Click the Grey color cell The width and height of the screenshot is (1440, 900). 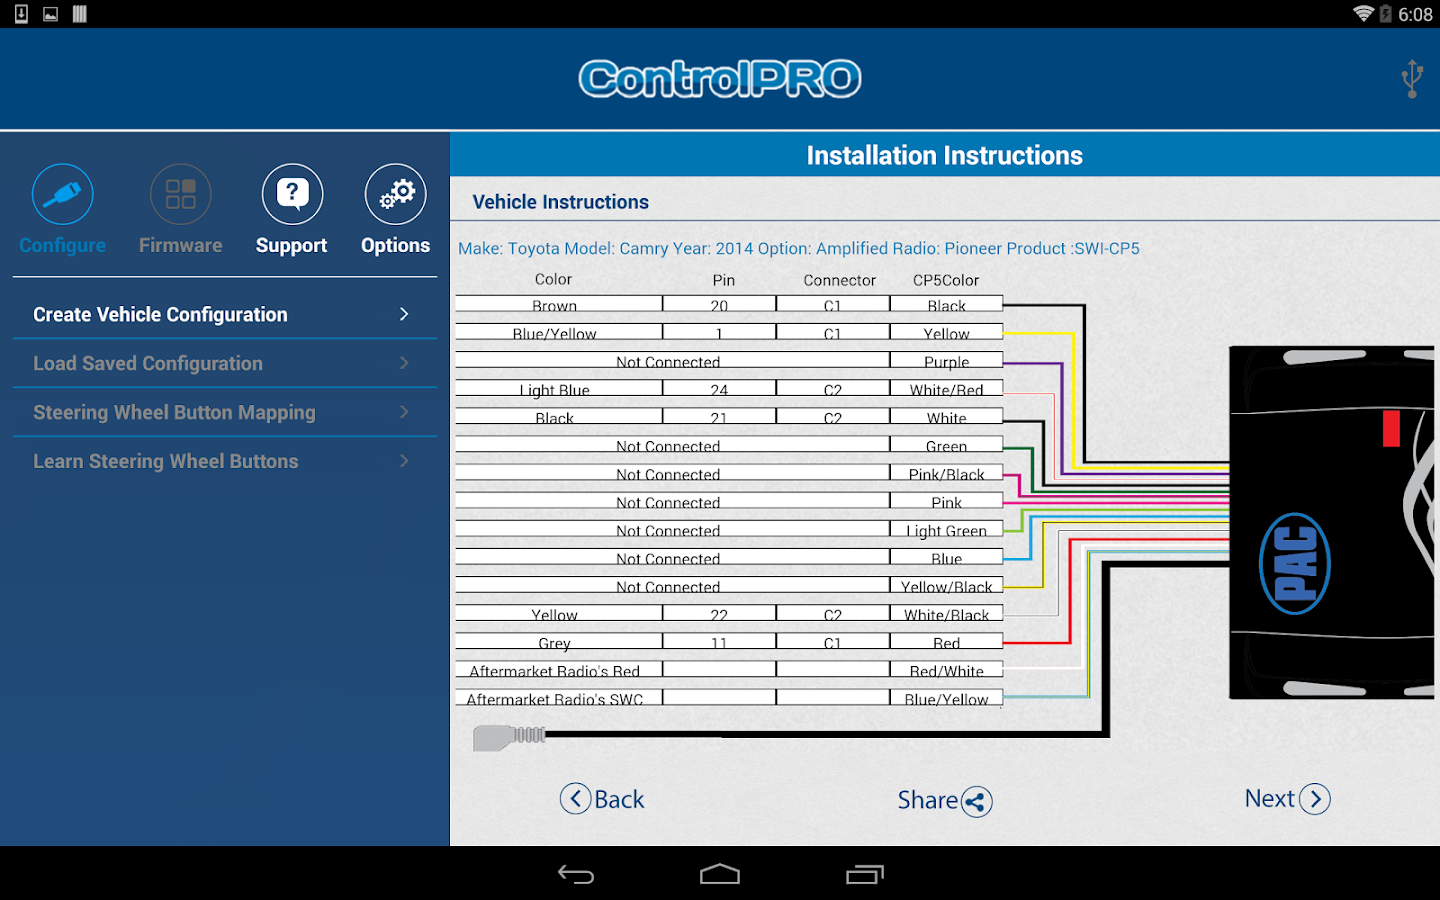(x=559, y=641)
